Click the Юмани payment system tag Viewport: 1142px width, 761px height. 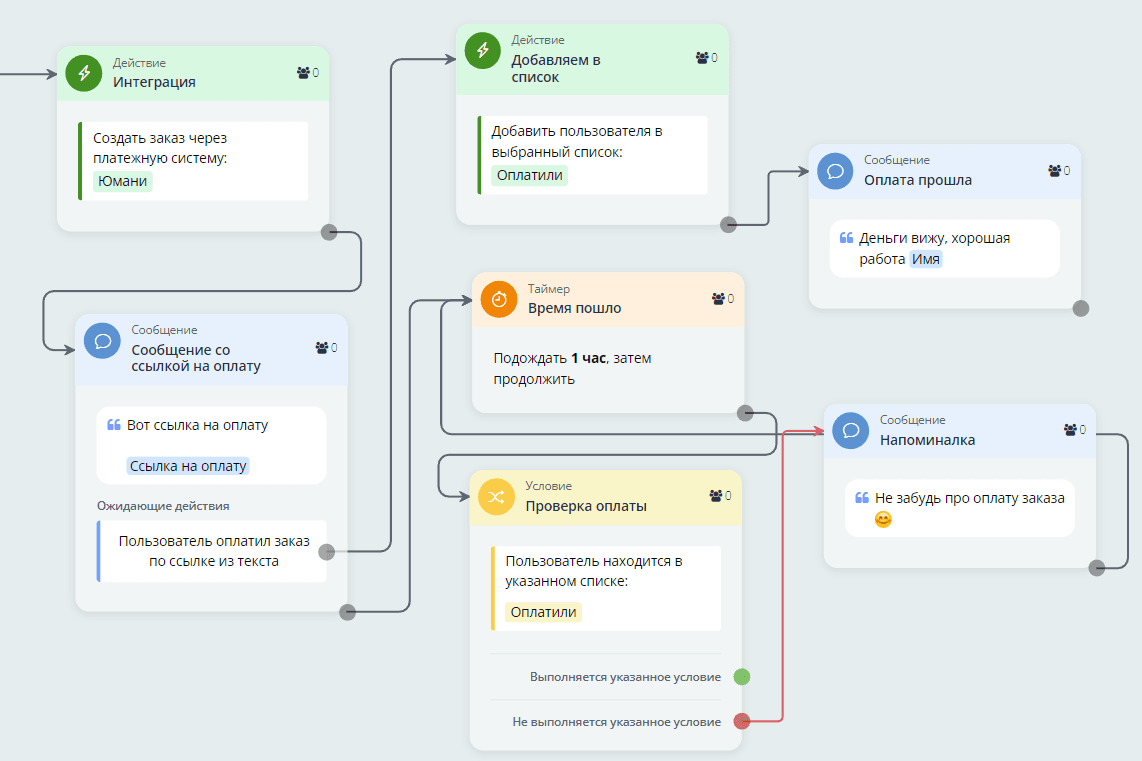coord(123,181)
